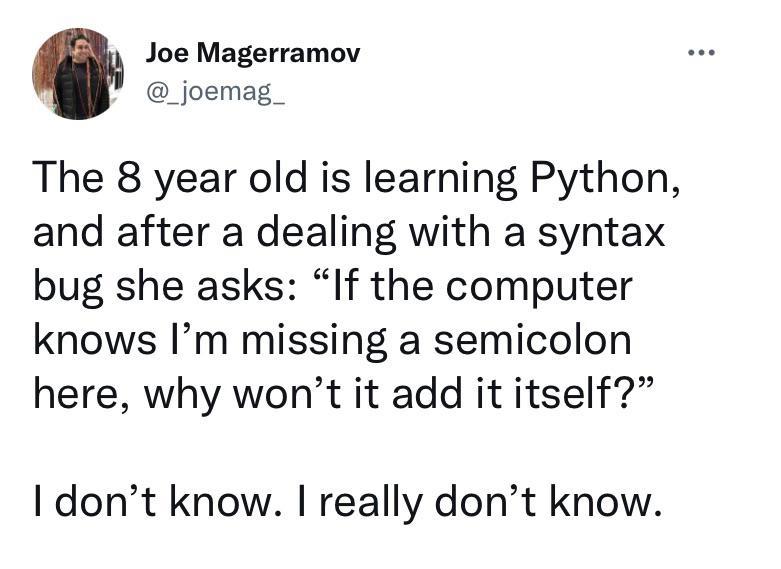Open the three-dot more options menu
The image size is (781, 569).
click(704, 51)
